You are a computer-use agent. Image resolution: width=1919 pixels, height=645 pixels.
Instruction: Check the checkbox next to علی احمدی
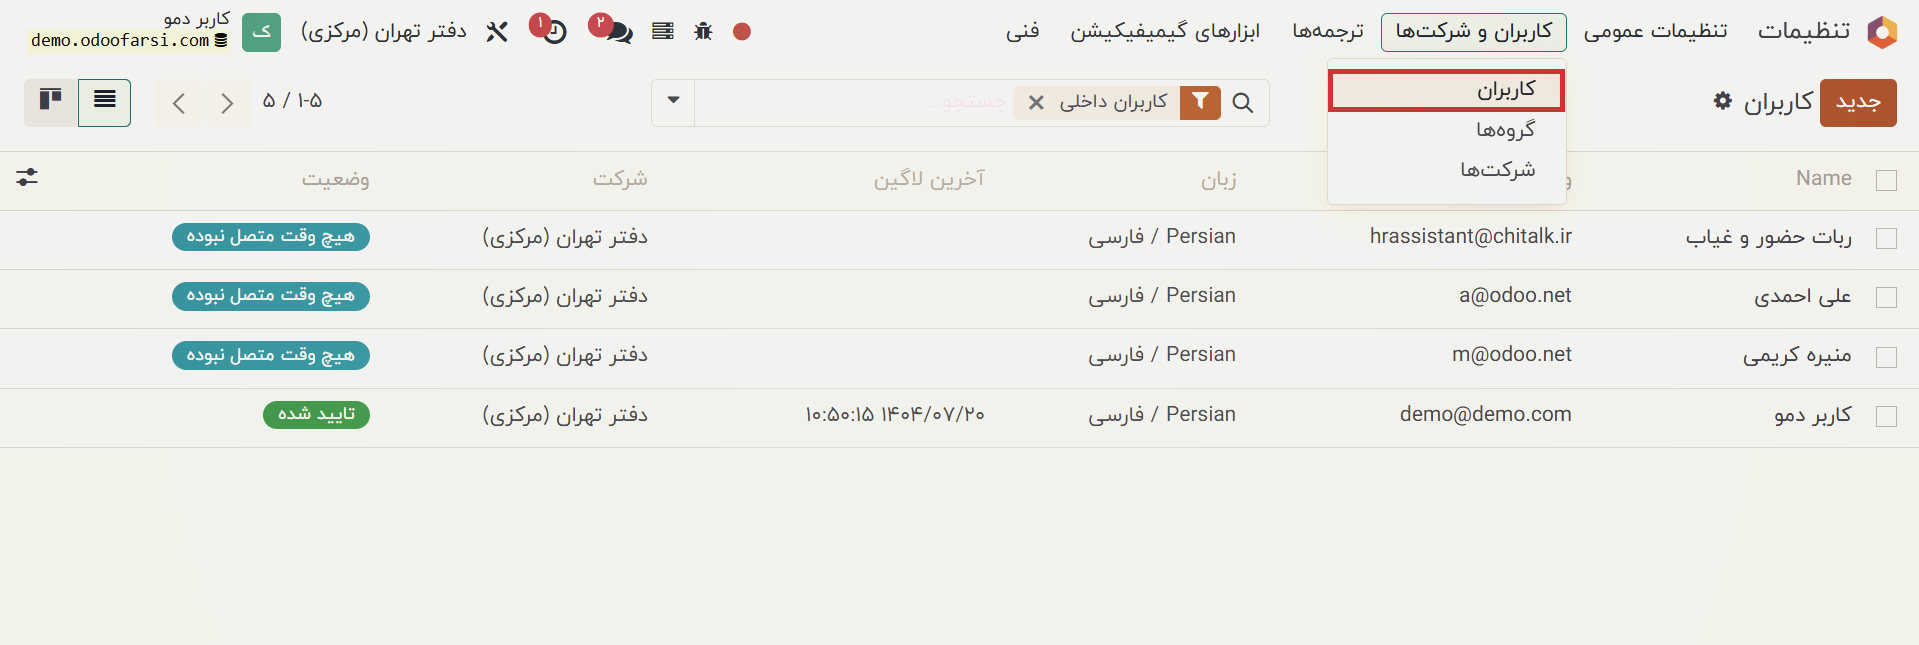(1888, 297)
